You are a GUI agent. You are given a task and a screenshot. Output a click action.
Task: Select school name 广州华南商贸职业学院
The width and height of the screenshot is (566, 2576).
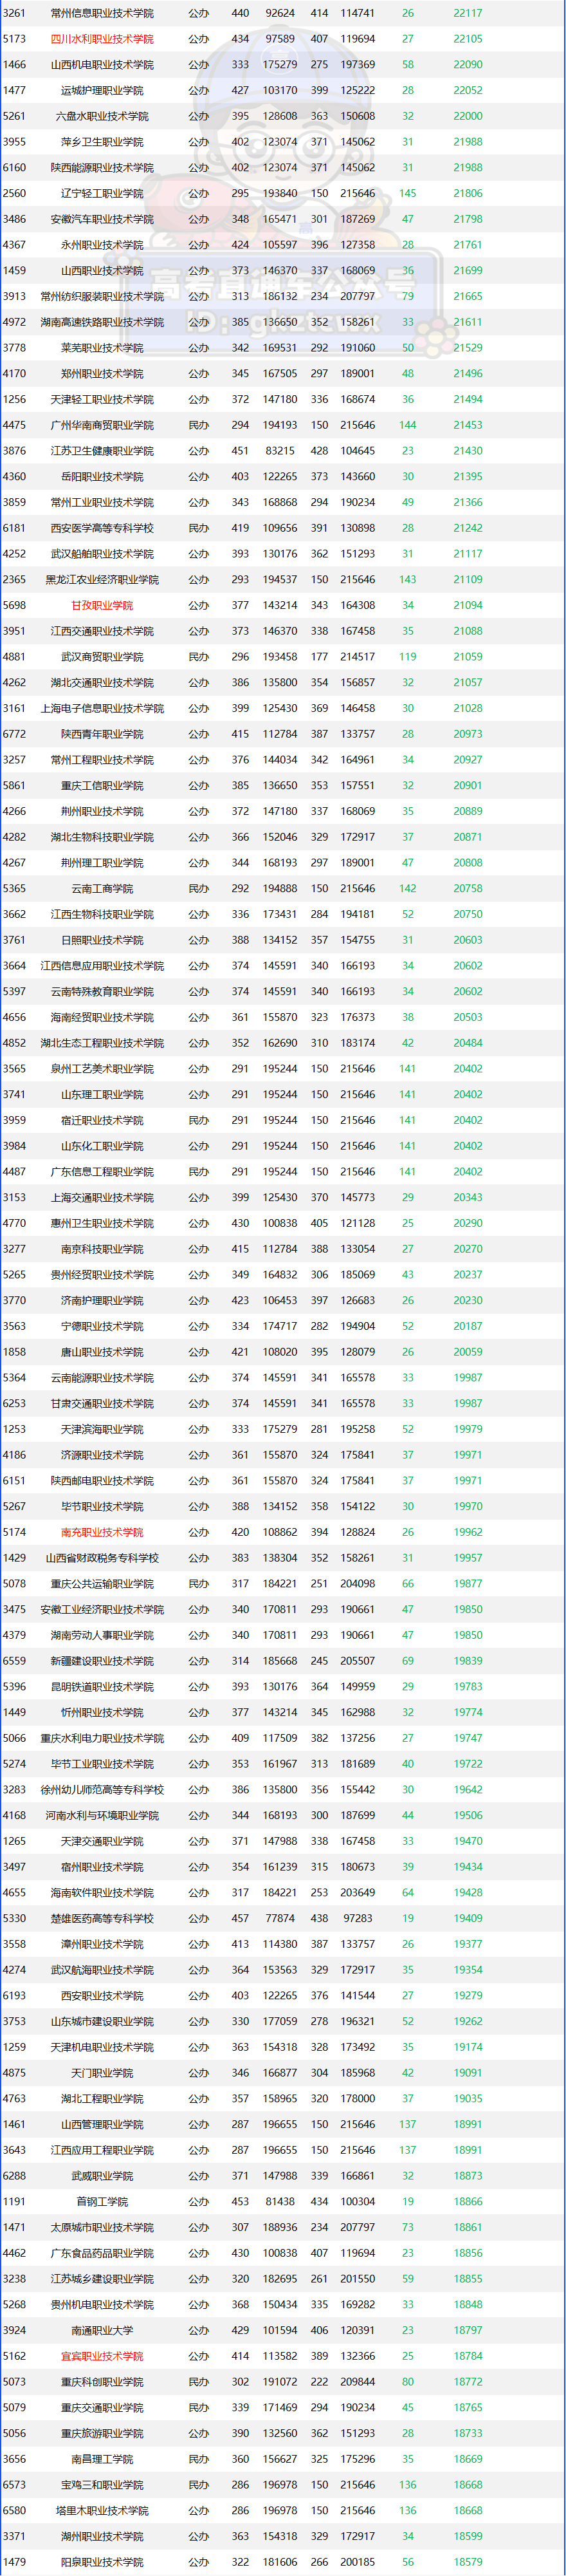pos(102,425)
